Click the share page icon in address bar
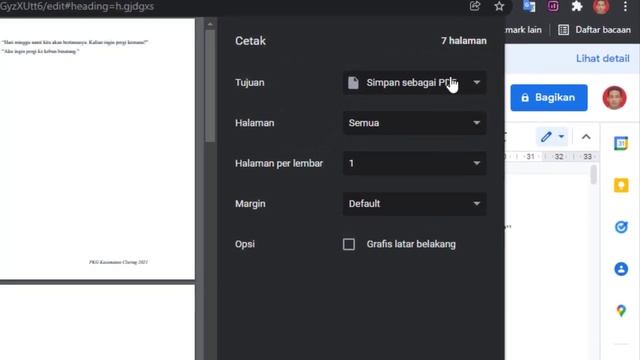Image resolution: width=640 pixels, height=360 pixels. point(475,6)
